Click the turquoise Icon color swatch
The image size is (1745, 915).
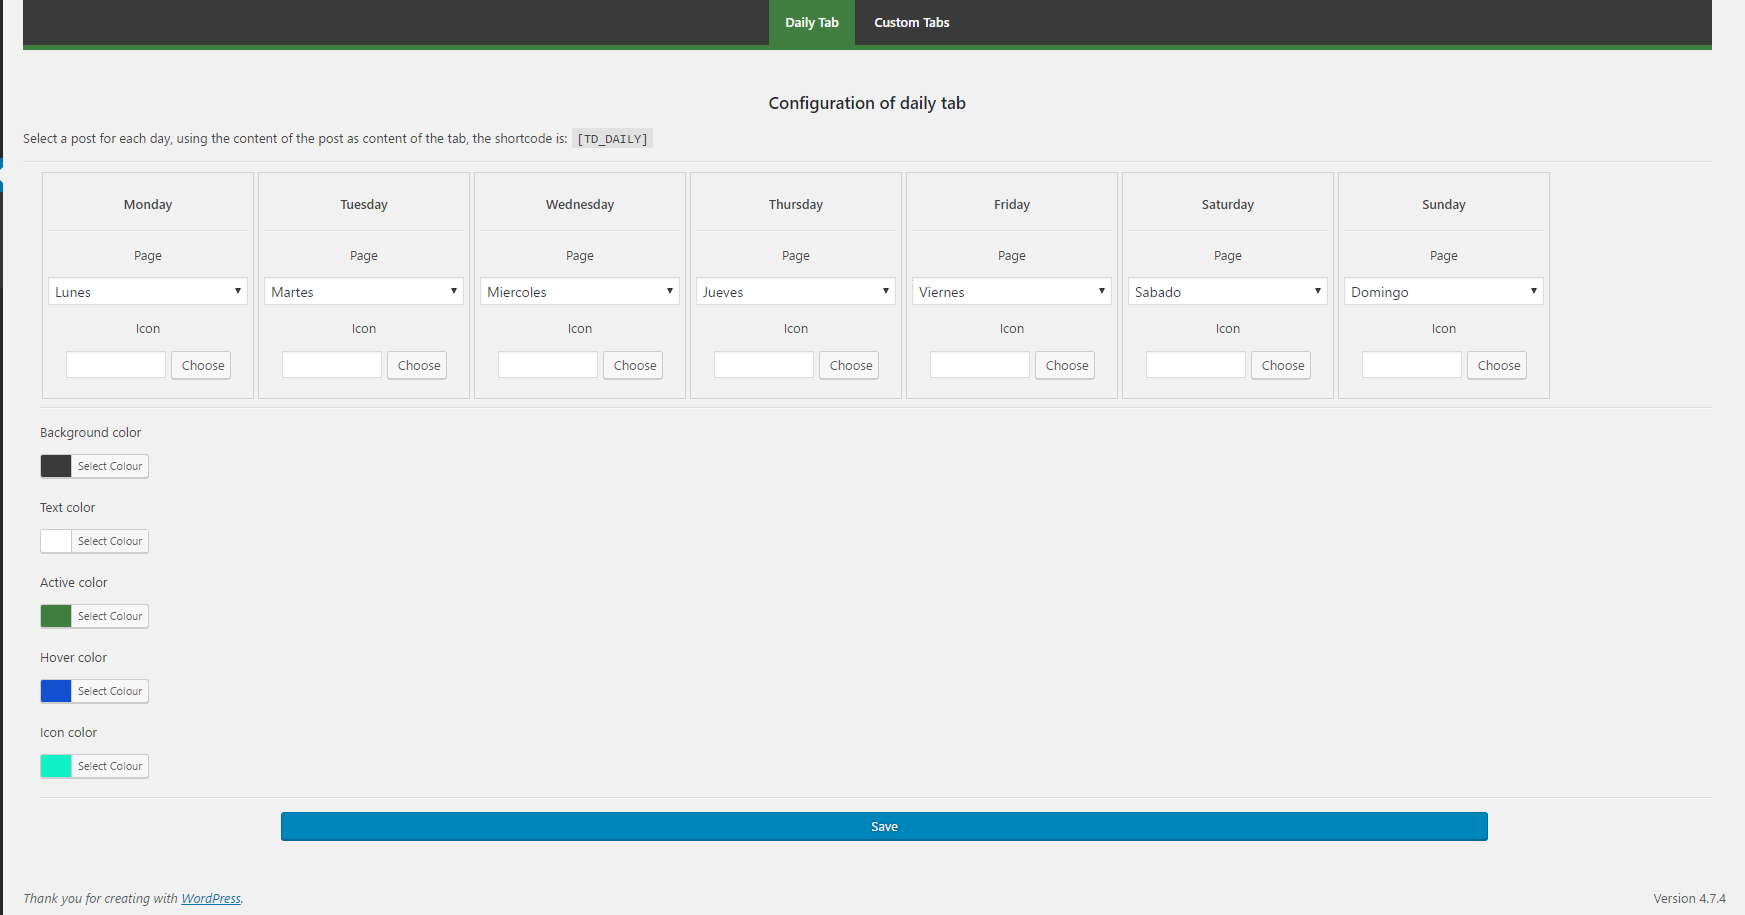tap(56, 766)
